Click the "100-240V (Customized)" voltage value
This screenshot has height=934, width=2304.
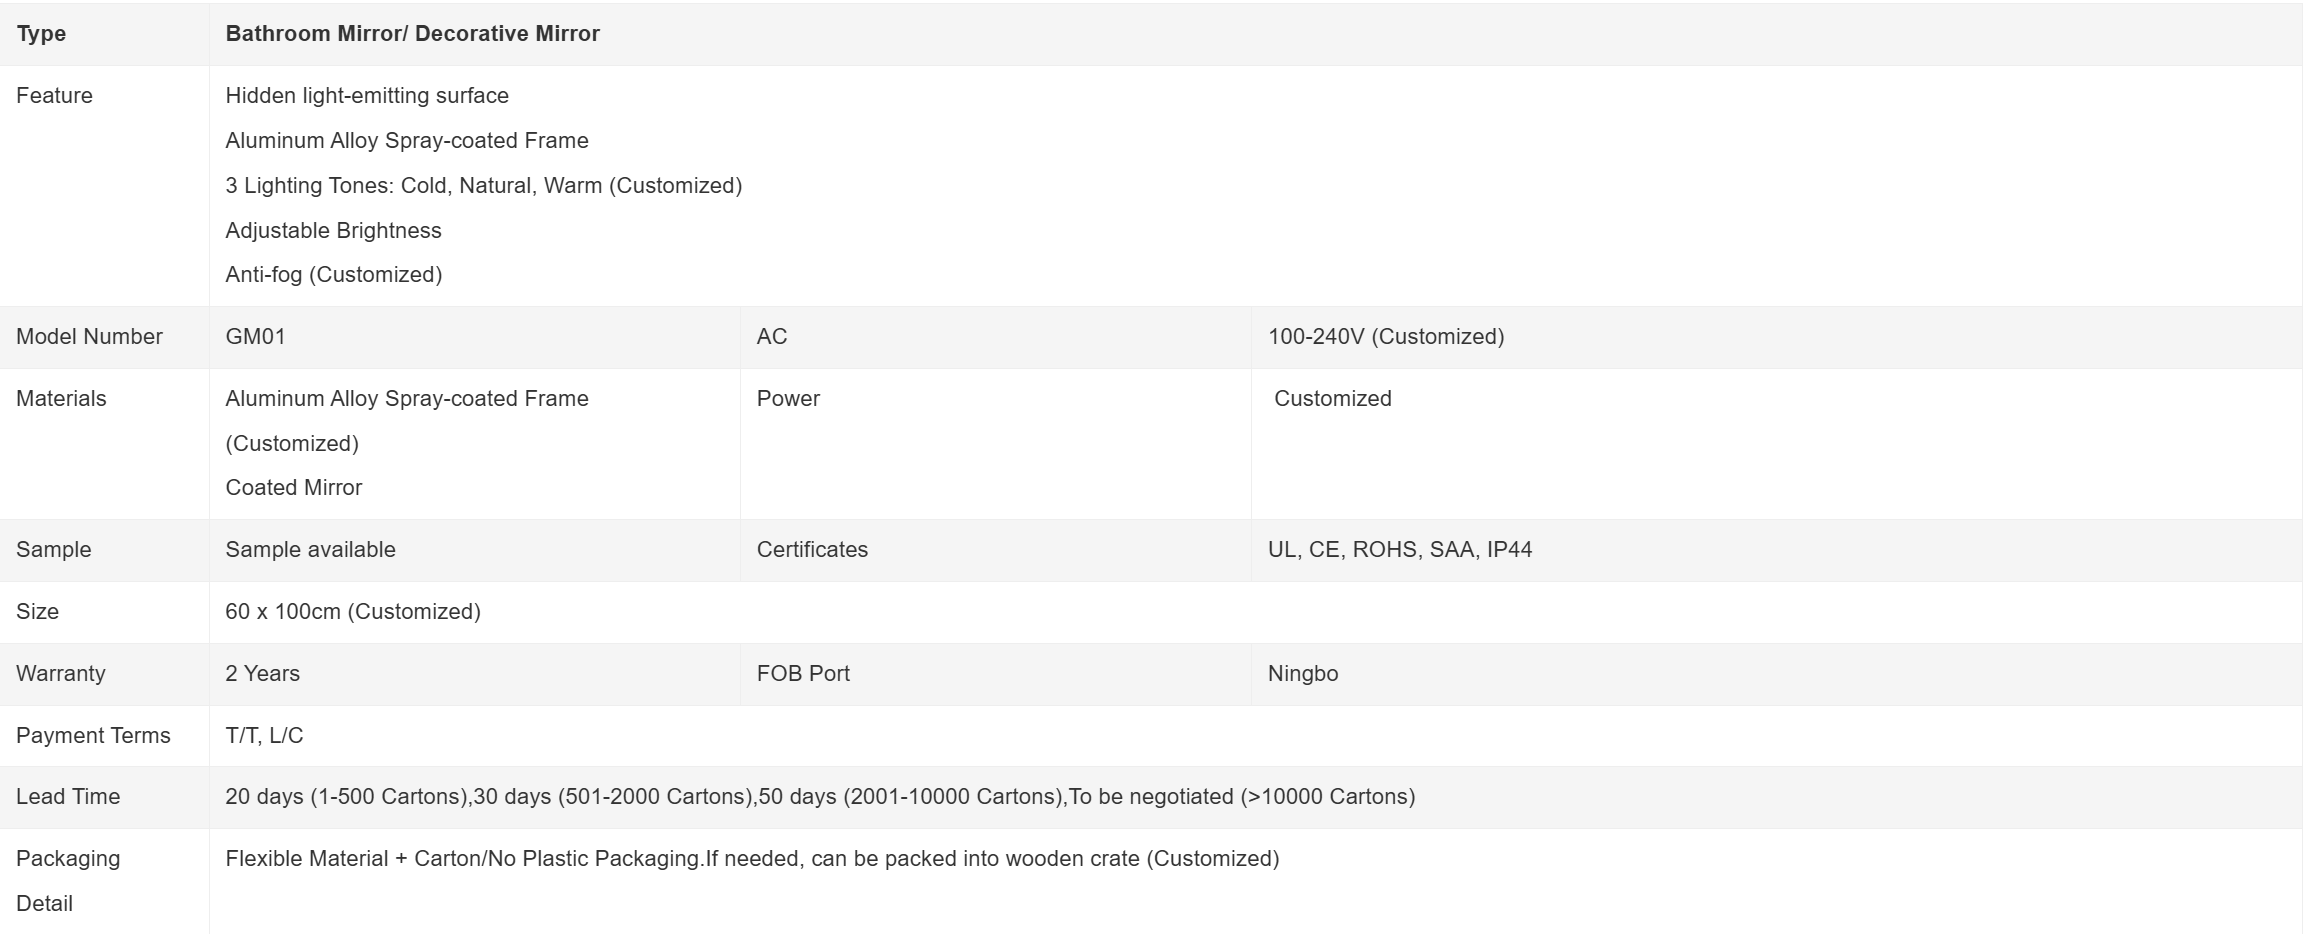point(1385,337)
